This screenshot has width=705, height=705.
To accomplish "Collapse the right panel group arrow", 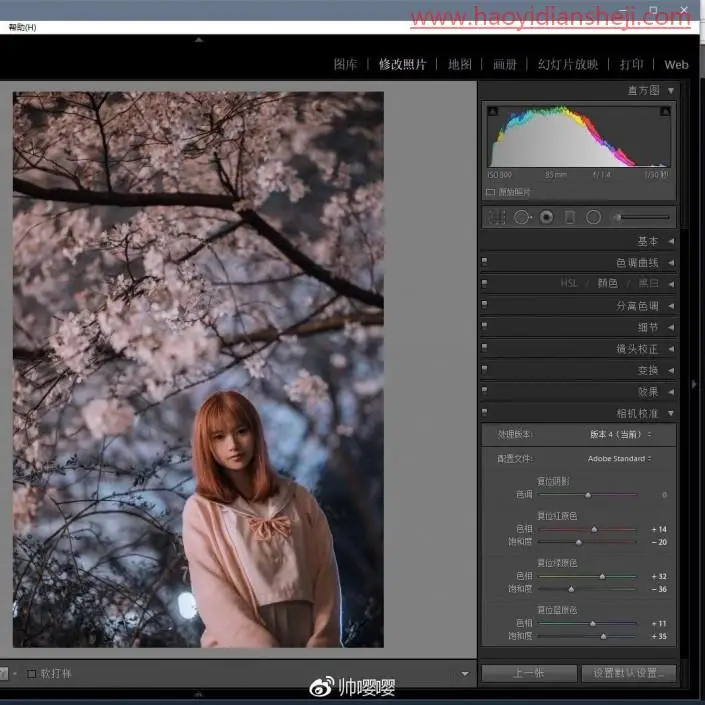I will pyautogui.click(x=694, y=384).
